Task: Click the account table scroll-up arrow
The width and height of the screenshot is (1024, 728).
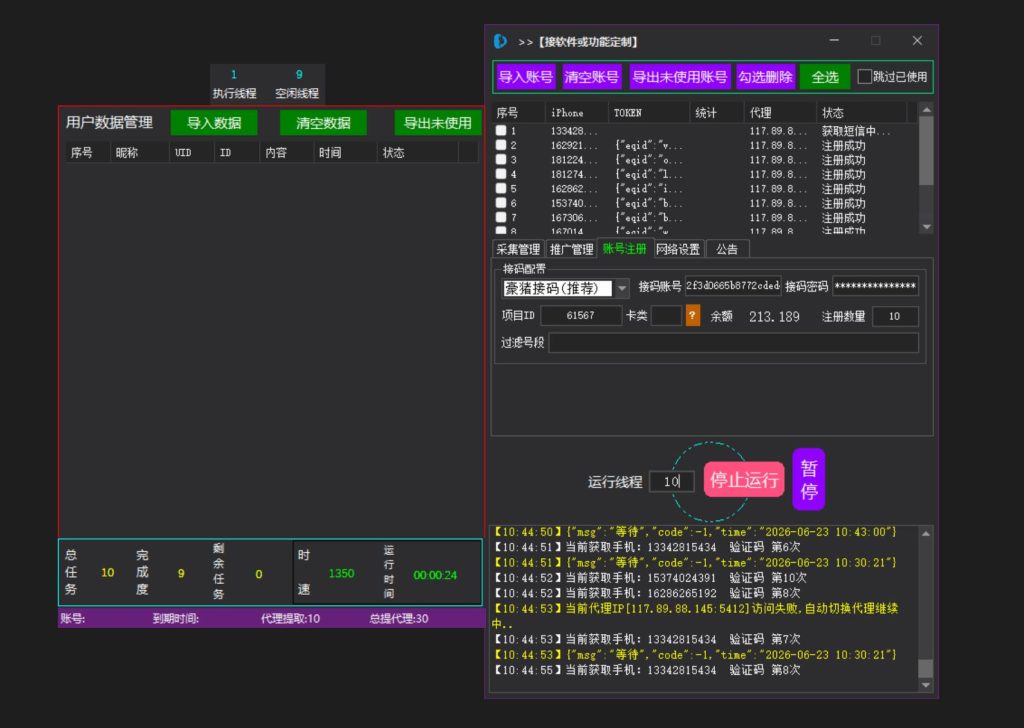Action: (x=926, y=110)
